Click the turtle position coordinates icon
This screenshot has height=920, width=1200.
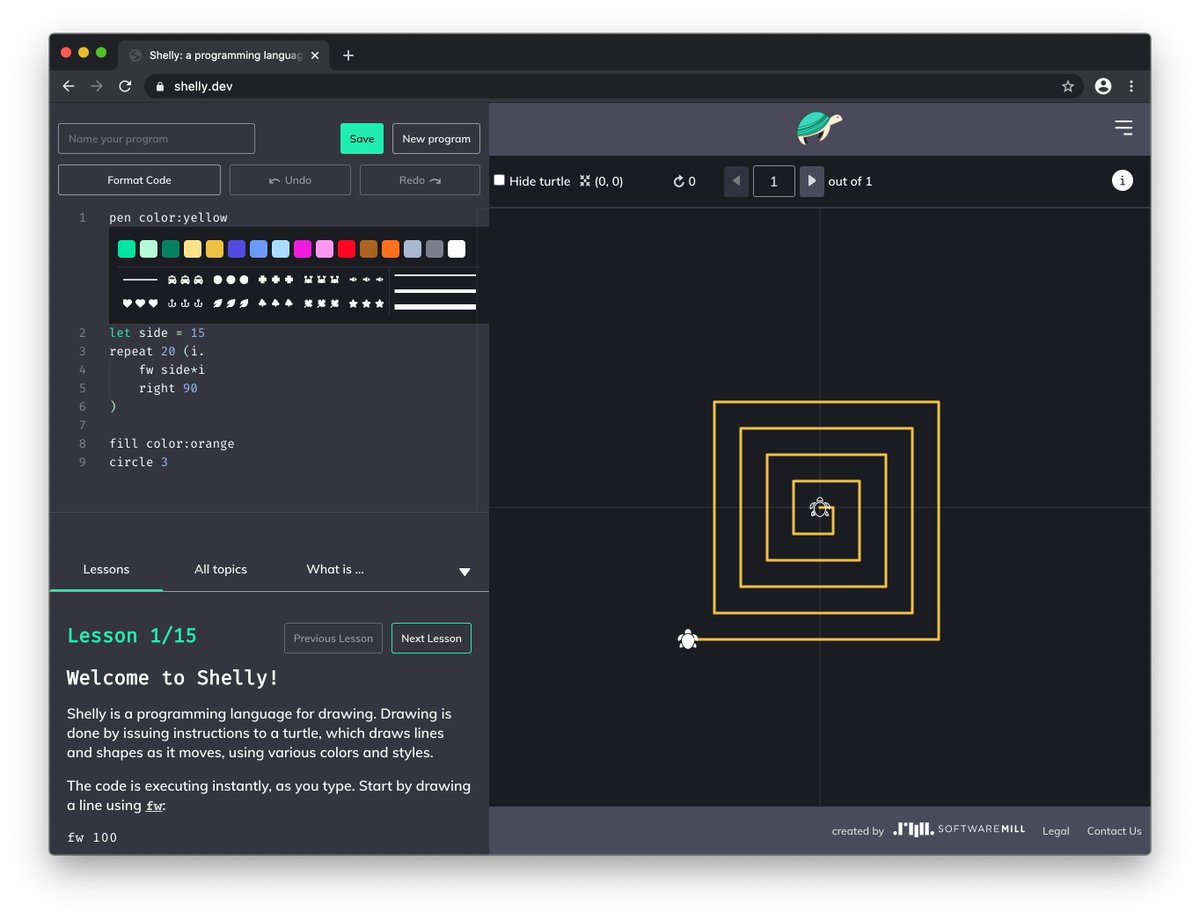tap(585, 181)
